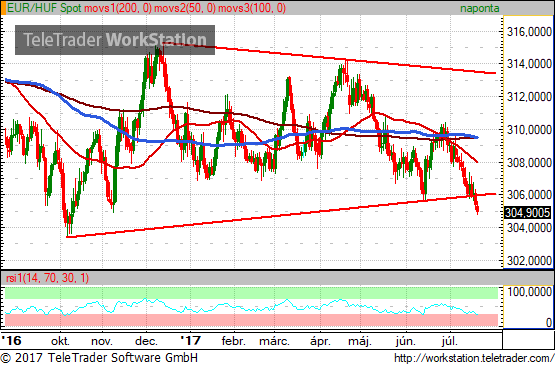Click the current price tag 304,9005
The width and height of the screenshot is (555, 367).
[528, 213]
